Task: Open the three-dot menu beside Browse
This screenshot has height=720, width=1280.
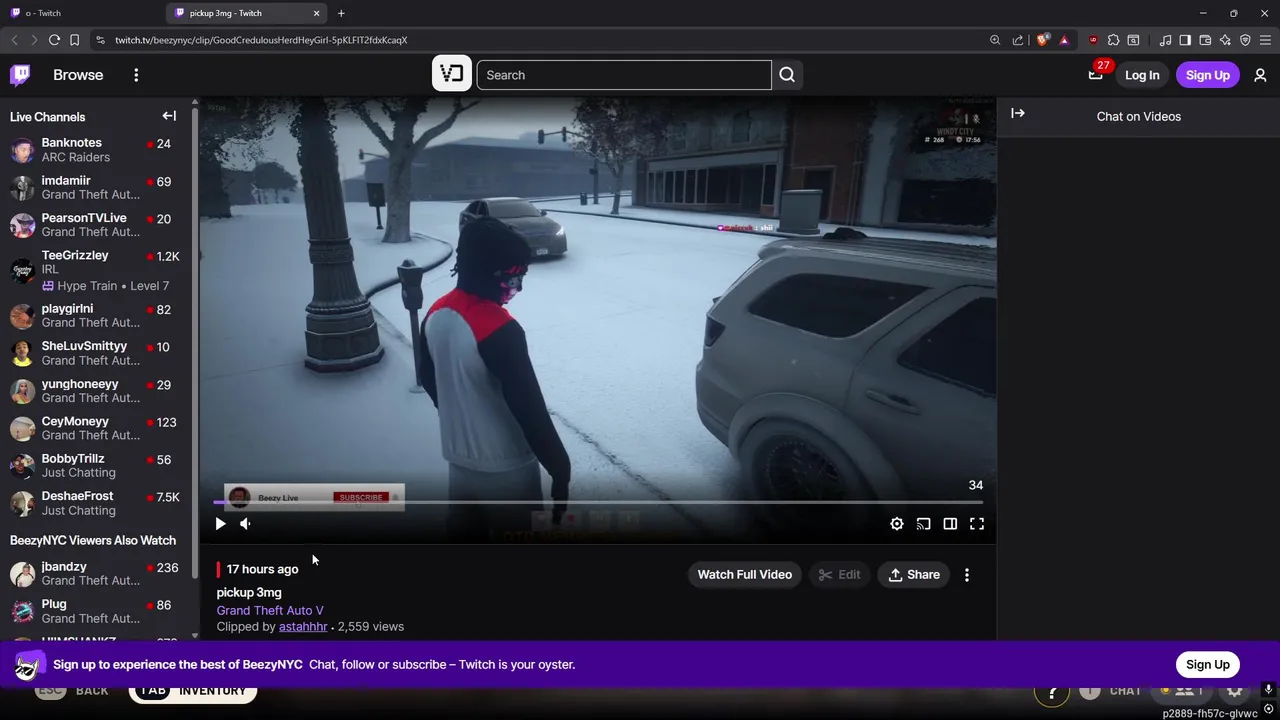Action: pos(136,75)
